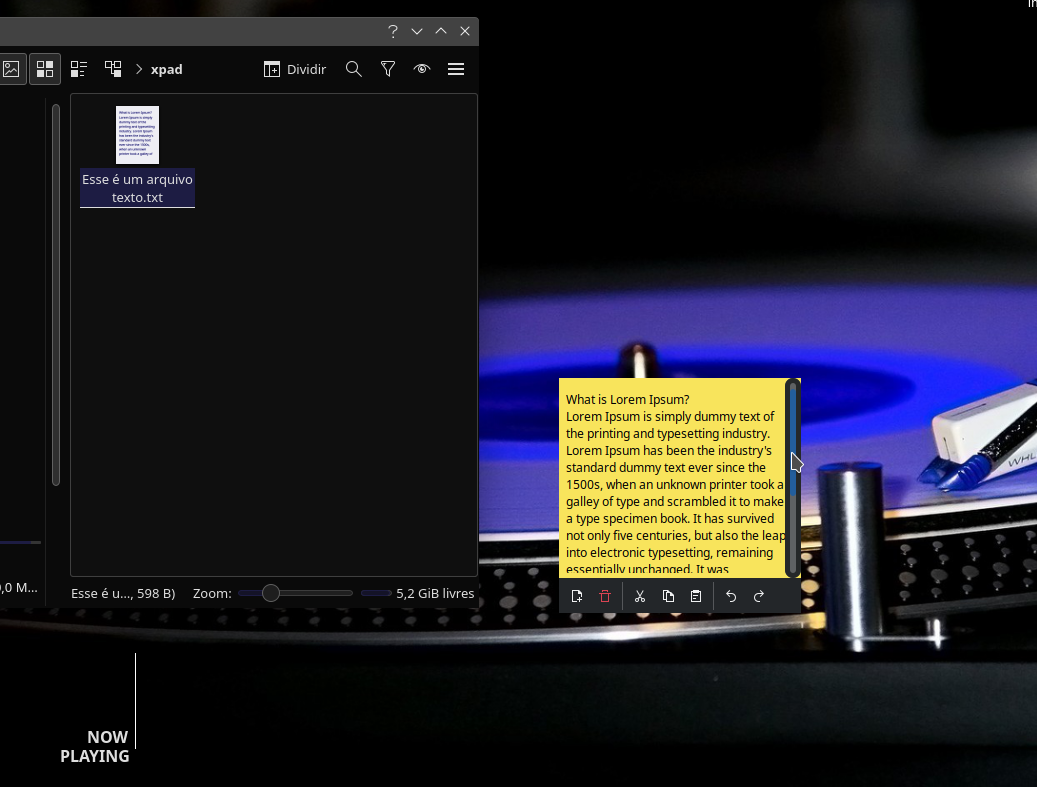Redo the last undone edit

759,595
